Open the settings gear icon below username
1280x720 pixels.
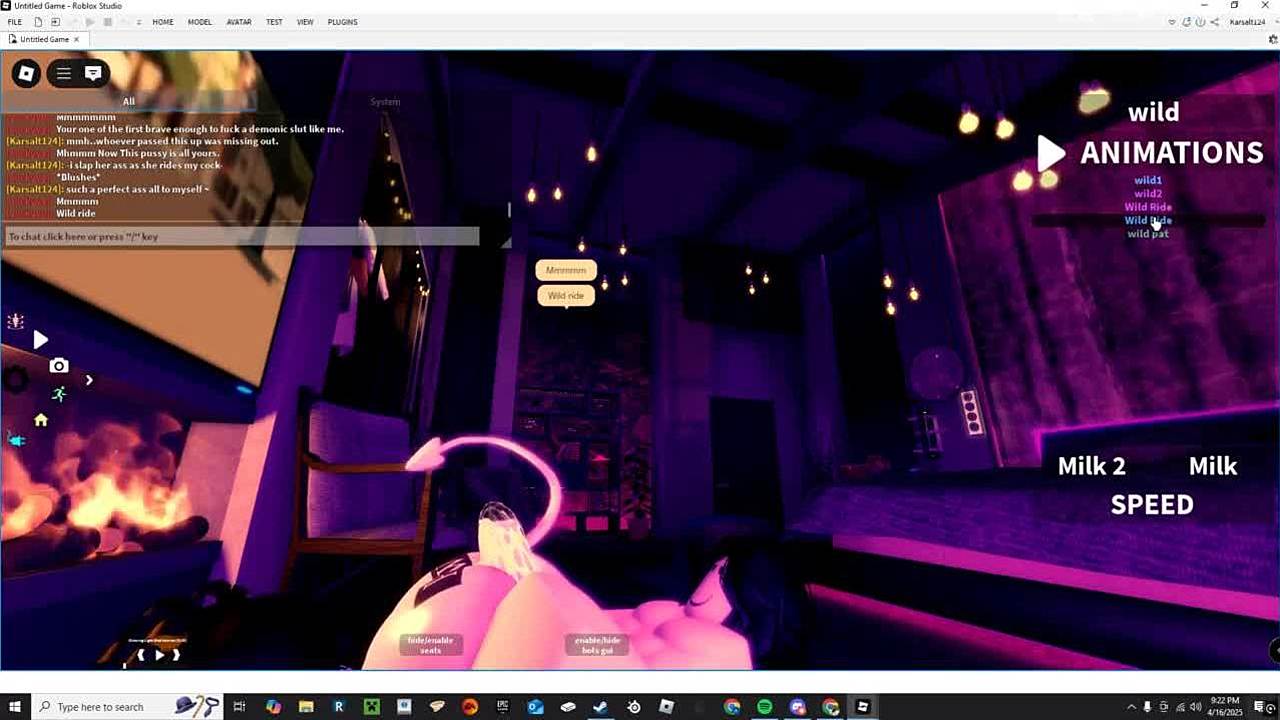pos(1273,40)
